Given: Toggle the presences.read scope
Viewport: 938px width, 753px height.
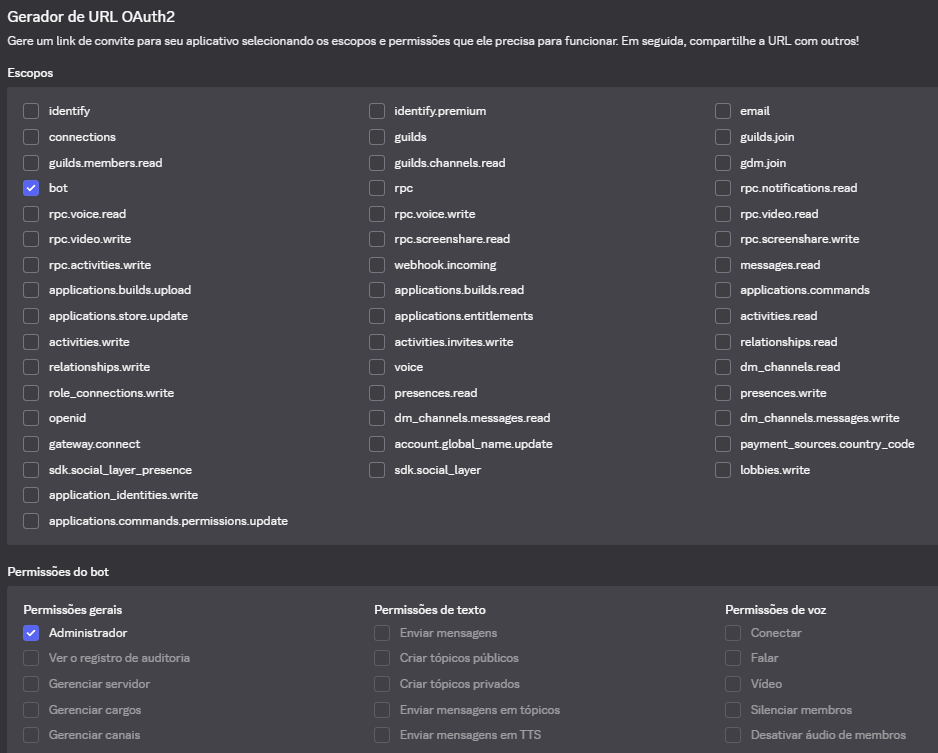Looking at the screenshot, I should click(377, 393).
